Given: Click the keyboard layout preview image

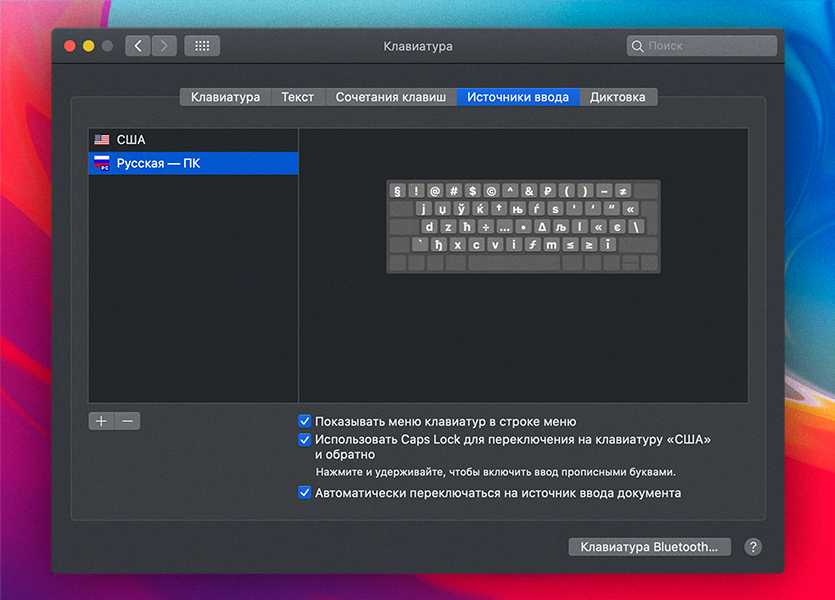Looking at the screenshot, I should coord(523,226).
